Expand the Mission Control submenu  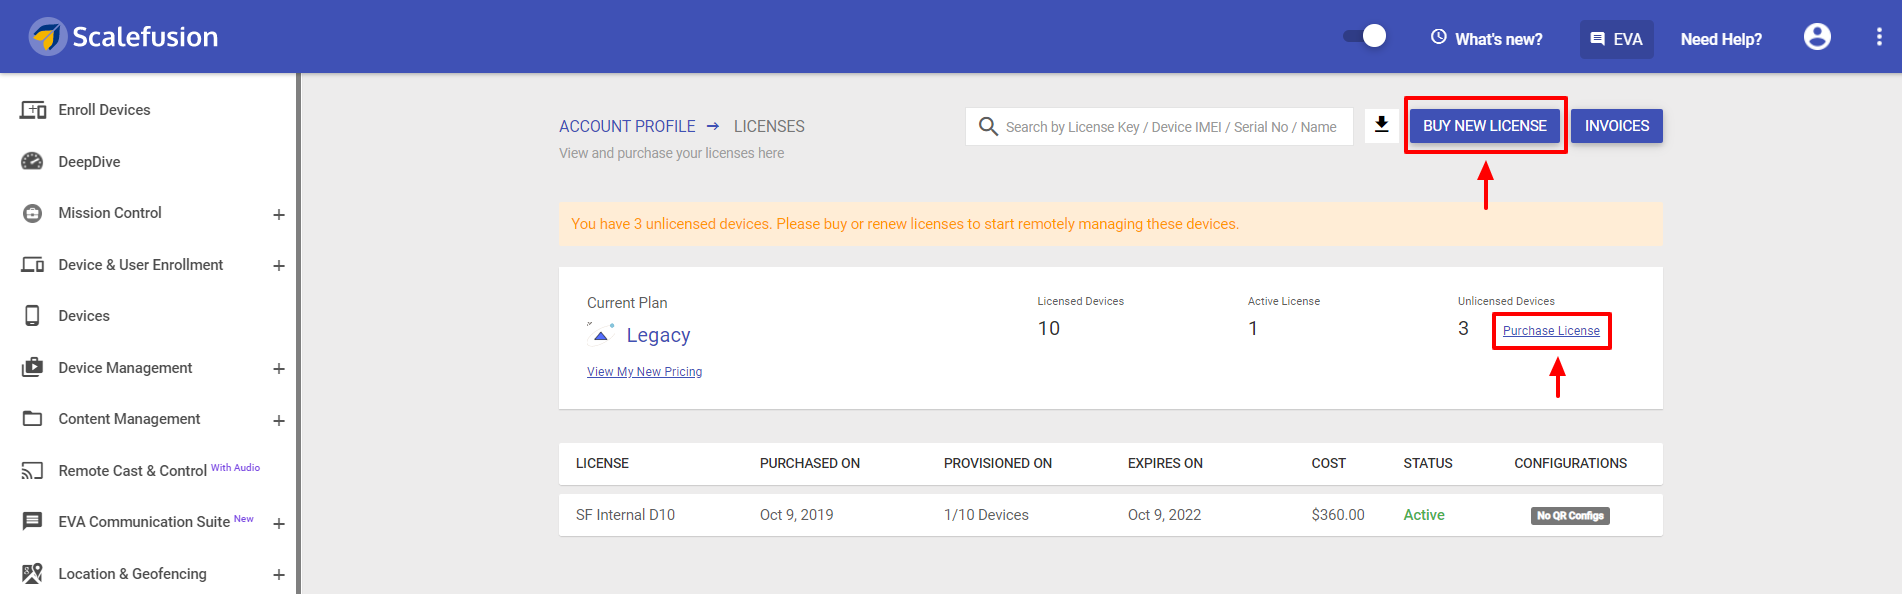click(x=279, y=214)
